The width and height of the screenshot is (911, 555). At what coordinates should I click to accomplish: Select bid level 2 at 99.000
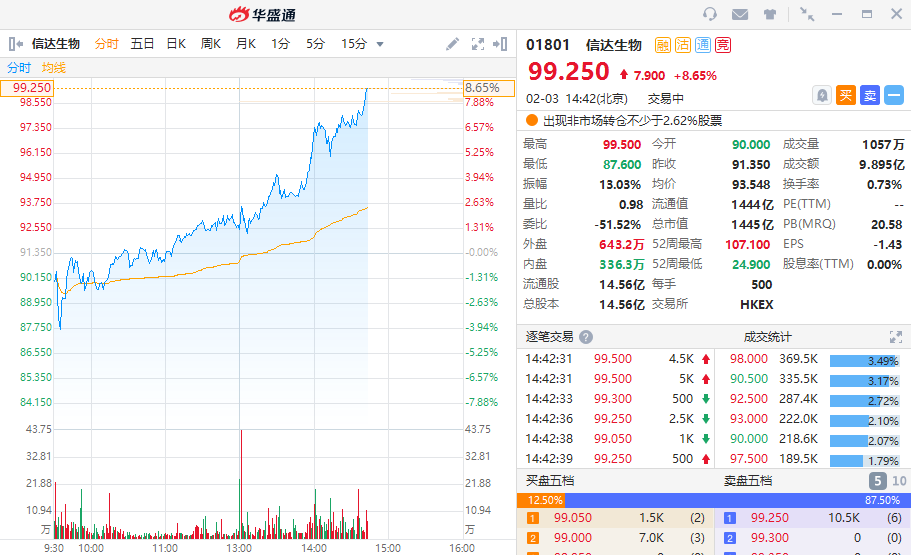(x=615, y=538)
